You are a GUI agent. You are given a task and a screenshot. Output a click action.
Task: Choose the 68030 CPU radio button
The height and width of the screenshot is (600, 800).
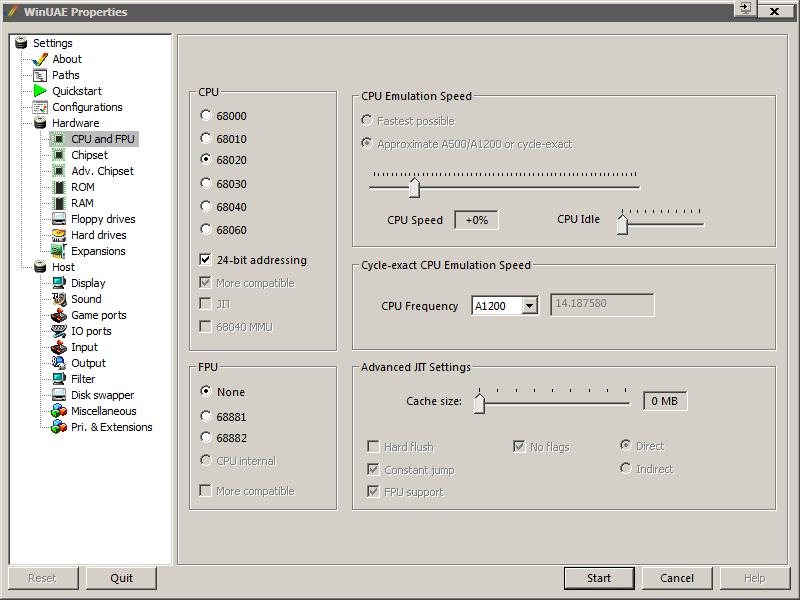click(206, 183)
